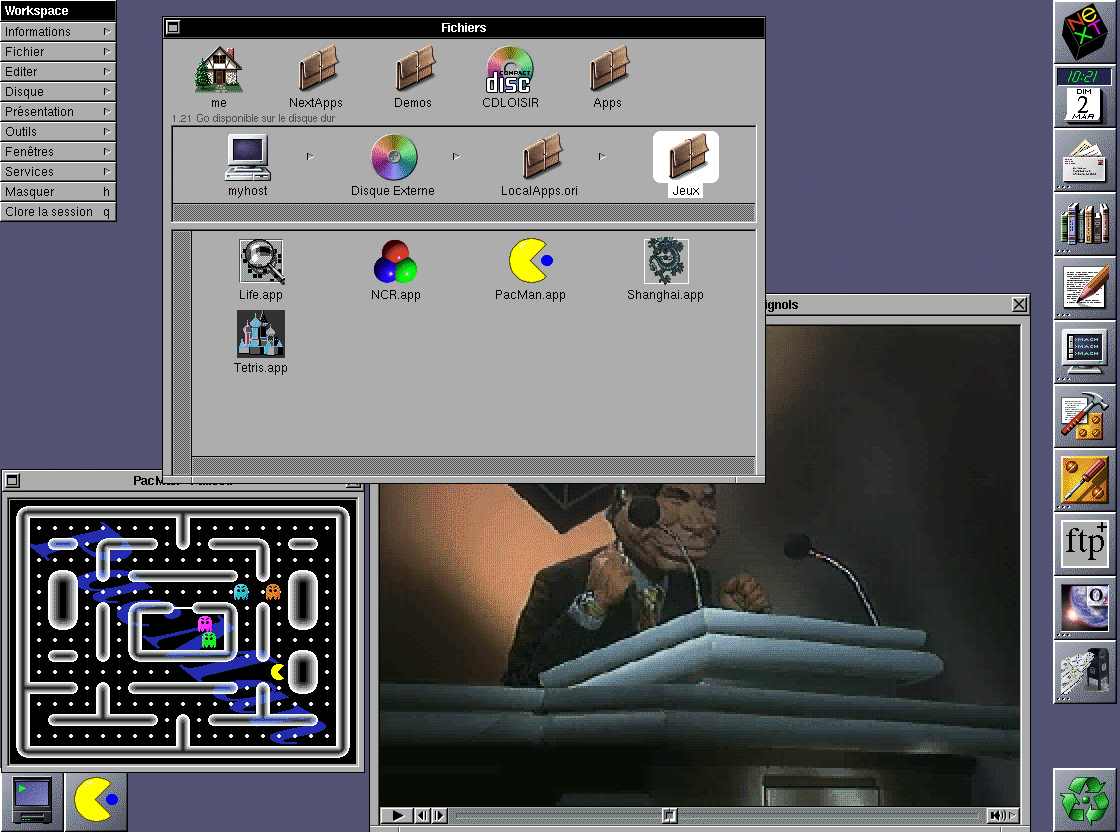Select the CDLOISIR compact disc icon

click(509, 70)
